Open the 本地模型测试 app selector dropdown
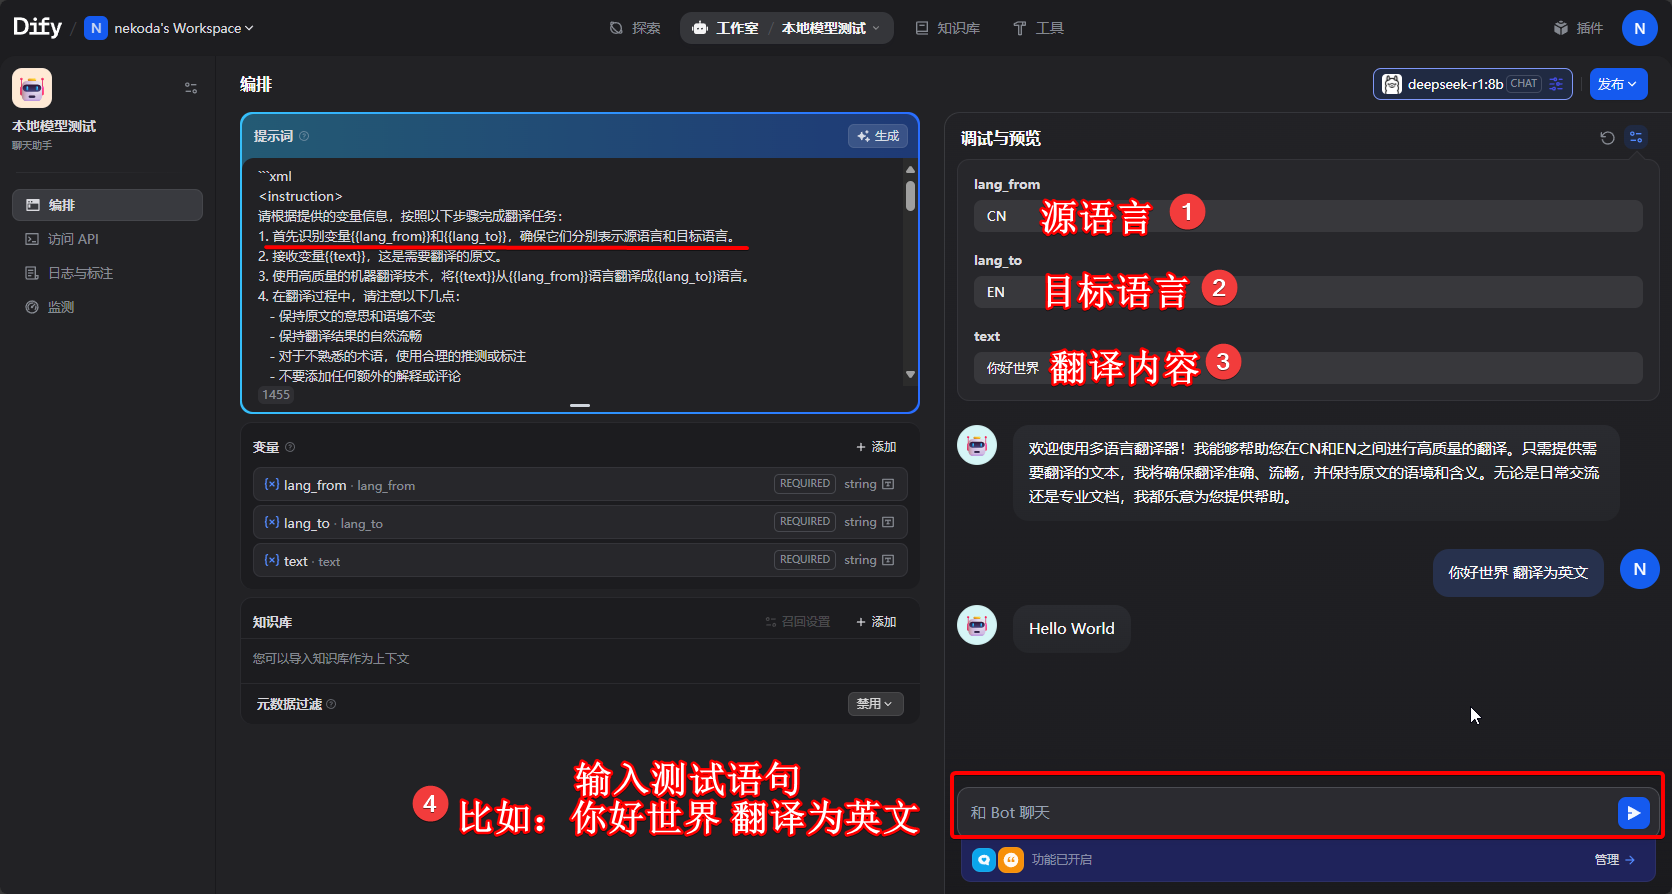The image size is (1672, 894). click(830, 28)
